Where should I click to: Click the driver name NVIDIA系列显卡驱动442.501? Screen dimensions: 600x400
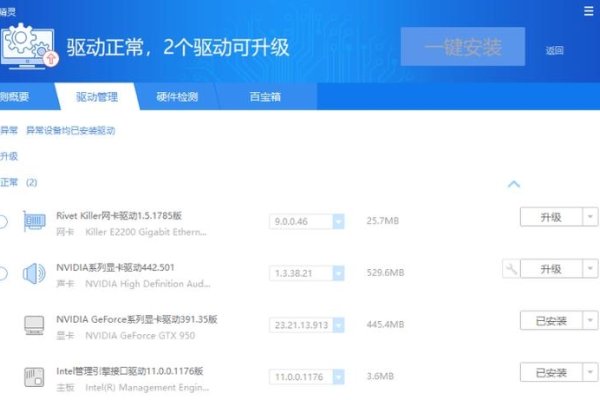tap(115, 267)
